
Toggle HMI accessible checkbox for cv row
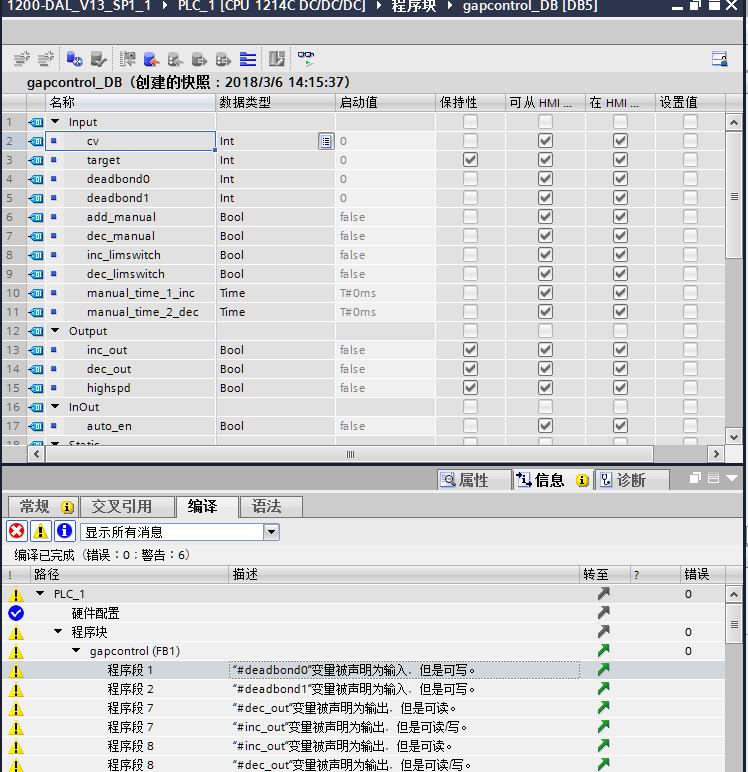coord(545,141)
